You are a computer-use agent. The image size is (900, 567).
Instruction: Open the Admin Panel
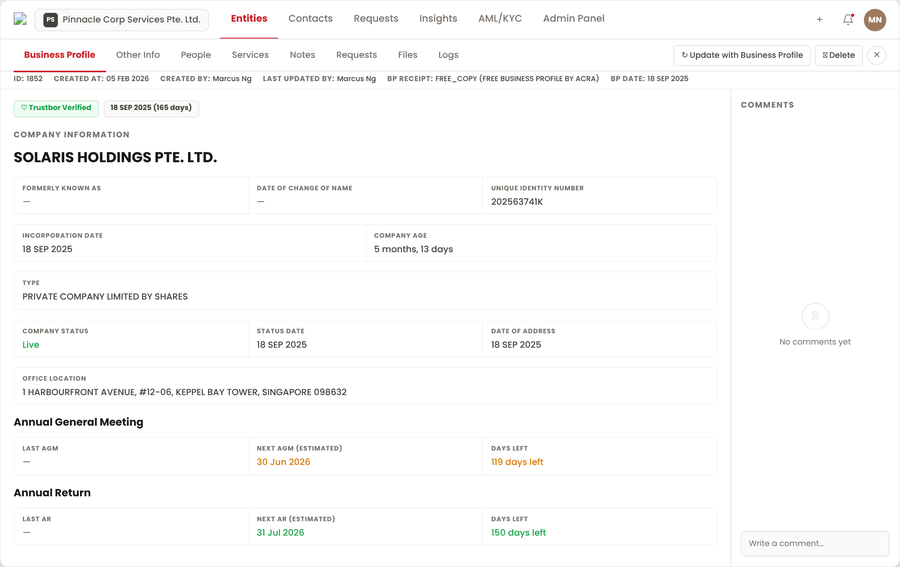click(x=573, y=19)
